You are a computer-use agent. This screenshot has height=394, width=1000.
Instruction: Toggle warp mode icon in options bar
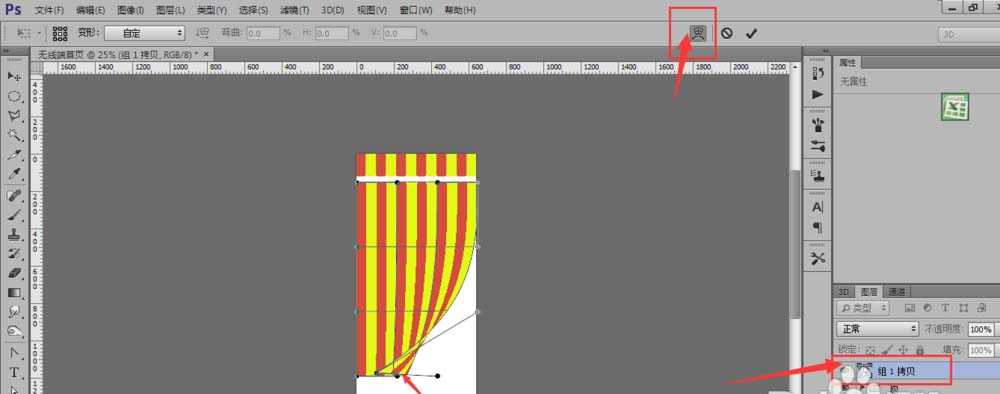point(698,33)
